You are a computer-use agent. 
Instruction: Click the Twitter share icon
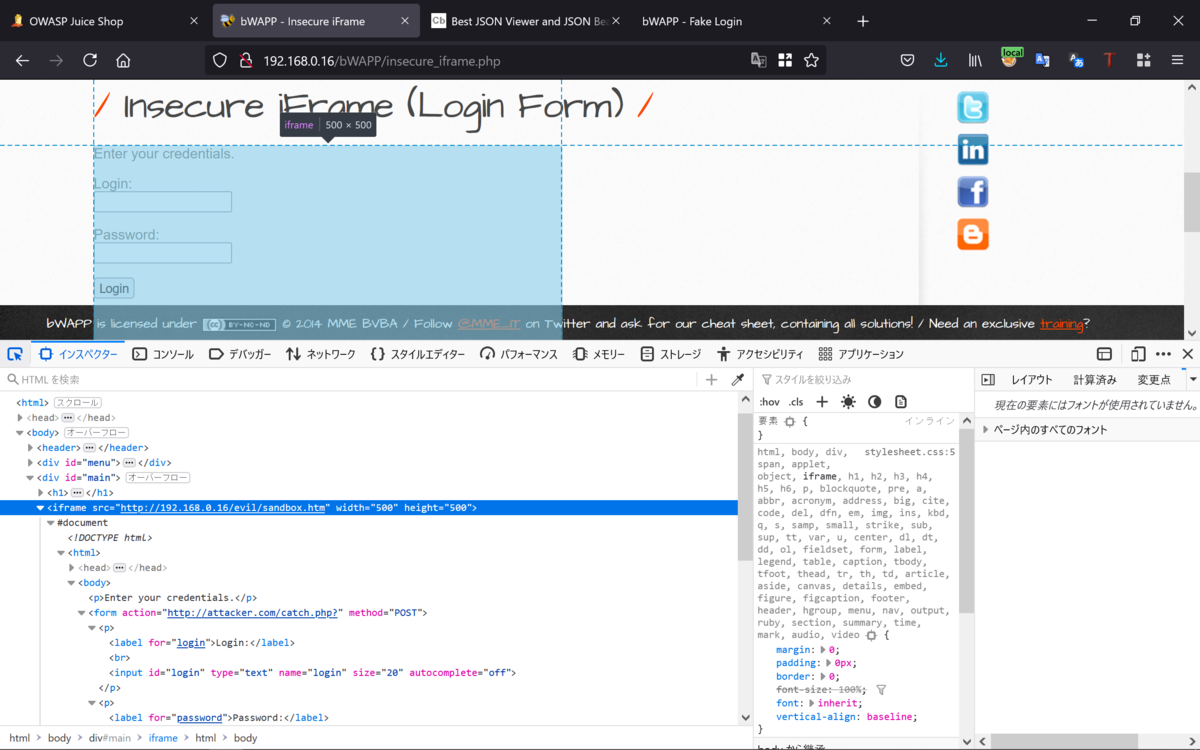[972, 107]
